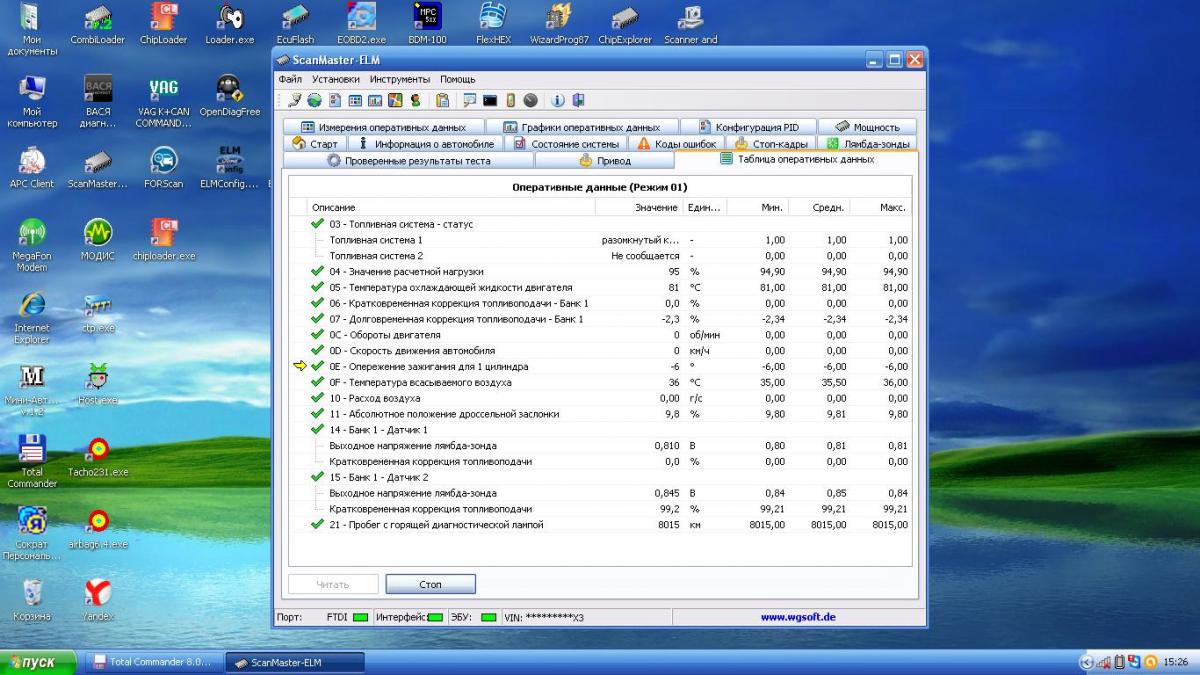Click the person figure icon in ScanMaster toolbar
This screenshot has width=1200, height=675.
point(415,100)
